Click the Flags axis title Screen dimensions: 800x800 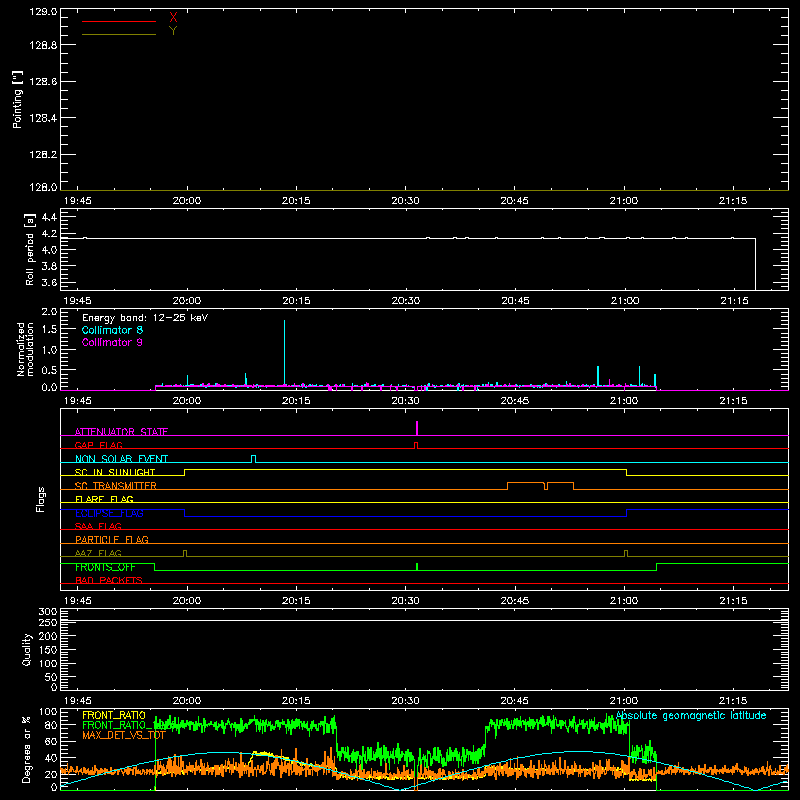pos(41,499)
